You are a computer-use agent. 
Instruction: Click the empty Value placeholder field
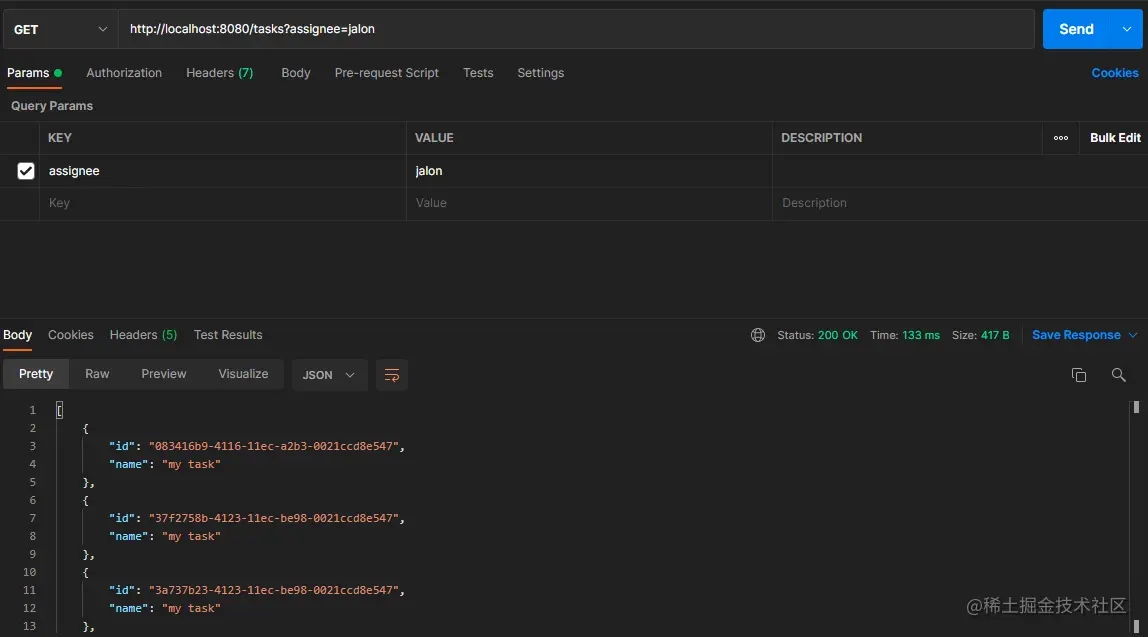coord(589,203)
